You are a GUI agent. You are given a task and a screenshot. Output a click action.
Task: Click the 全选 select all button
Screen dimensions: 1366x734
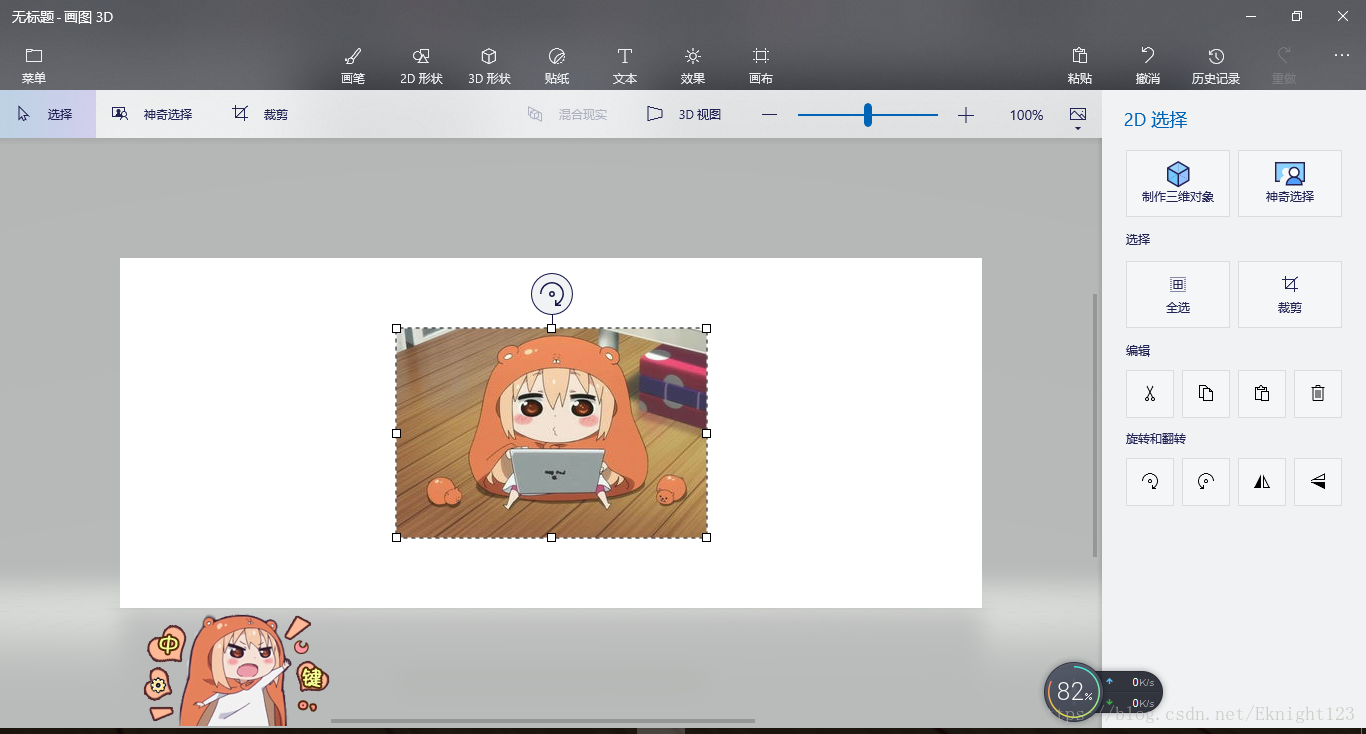tap(1178, 294)
